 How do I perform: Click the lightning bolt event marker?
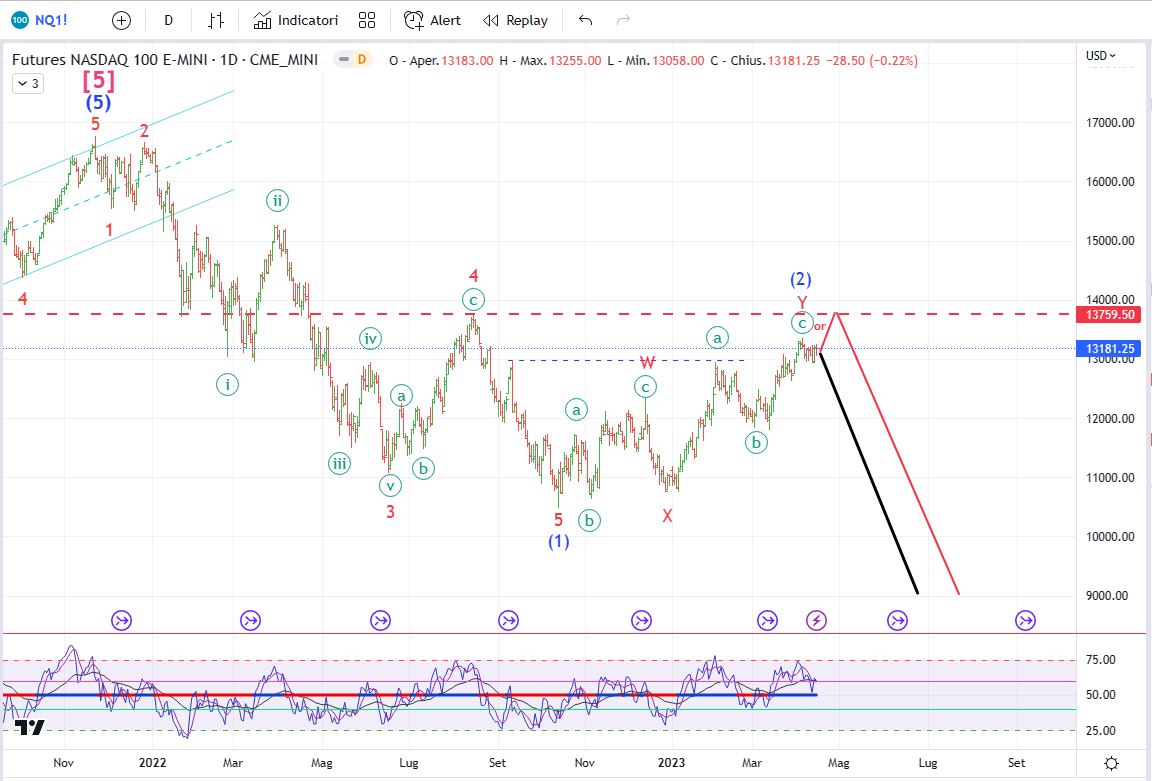[x=816, y=621]
